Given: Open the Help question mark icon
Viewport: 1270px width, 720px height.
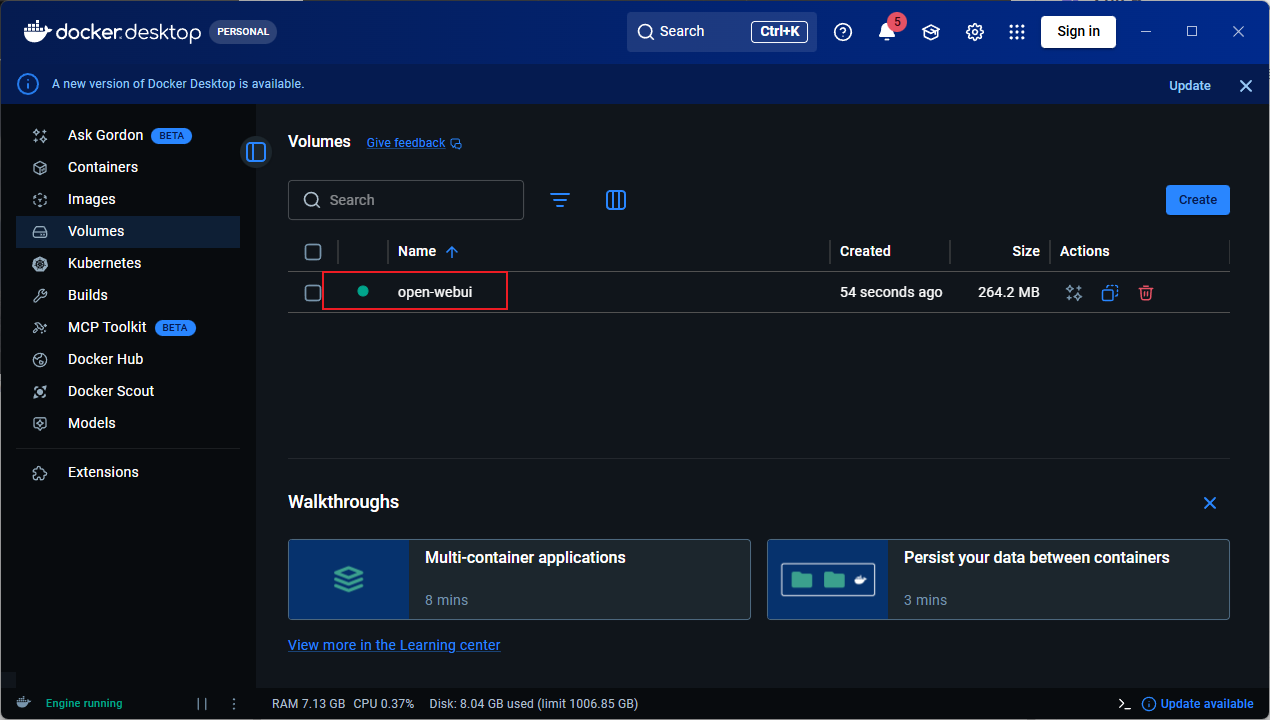Looking at the screenshot, I should tap(843, 32).
